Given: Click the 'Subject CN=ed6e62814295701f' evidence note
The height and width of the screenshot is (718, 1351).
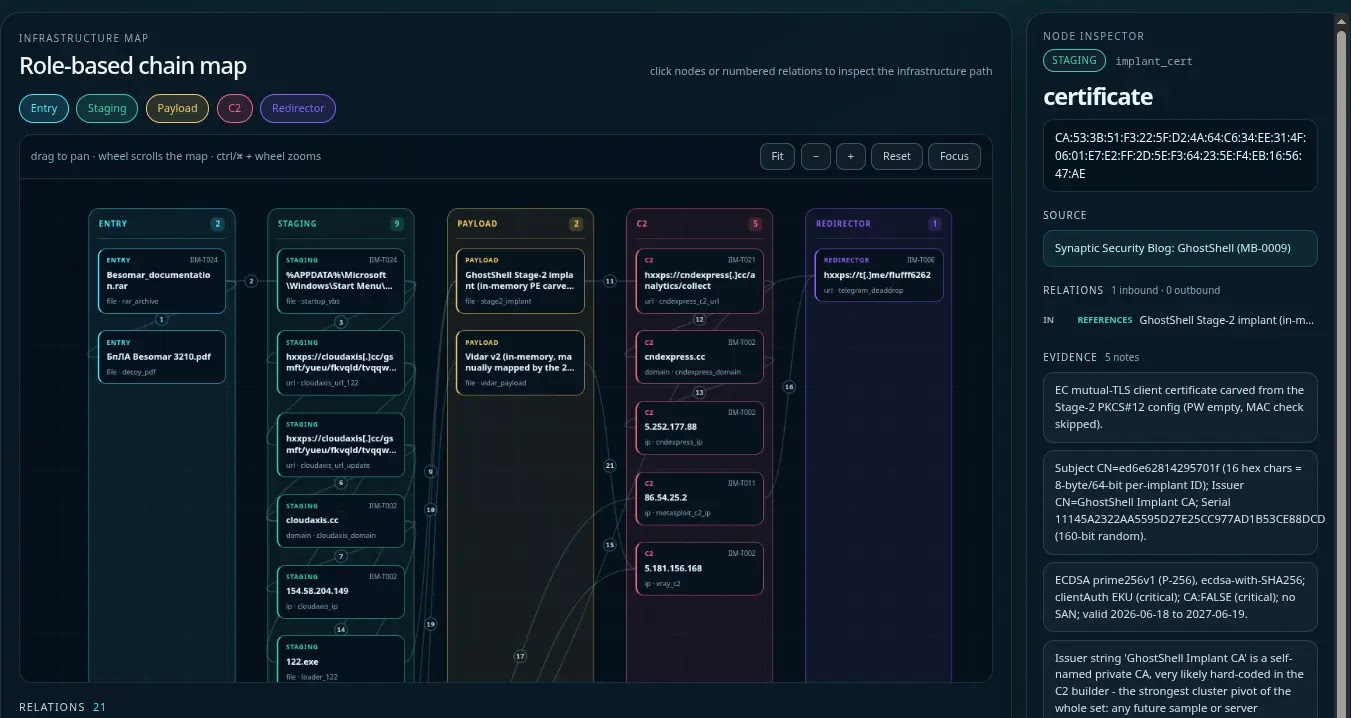Looking at the screenshot, I should tap(1180, 502).
